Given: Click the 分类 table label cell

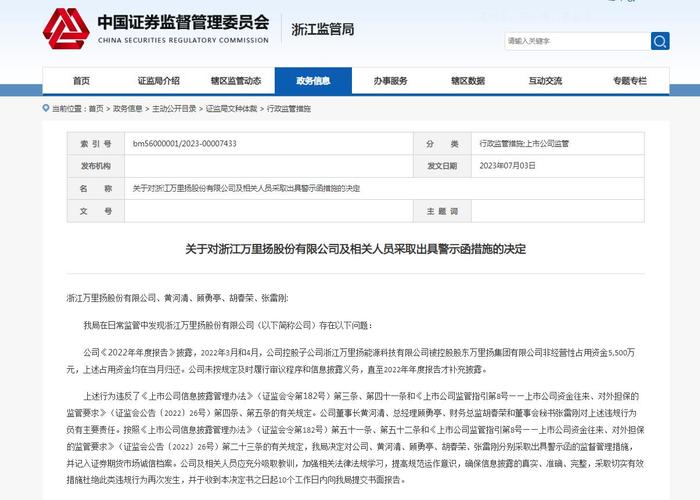Looking at the screenshot, I should coord(442,144).
